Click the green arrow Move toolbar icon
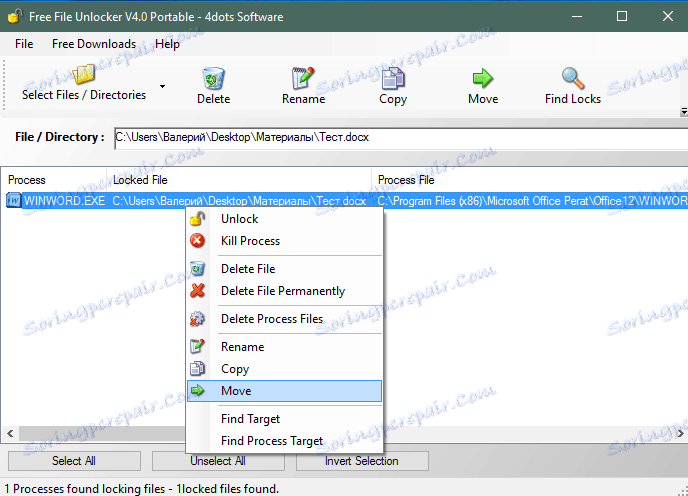The height and width of the screenshot is (496, 688). point(483,78)
